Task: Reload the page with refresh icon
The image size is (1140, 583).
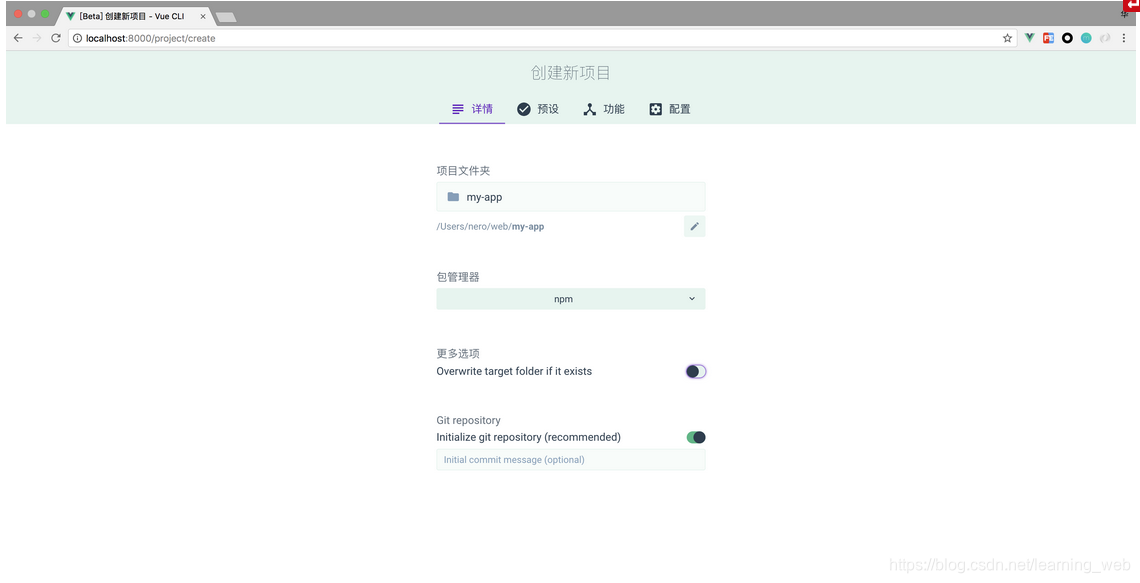Action: [x=56, y=38]
